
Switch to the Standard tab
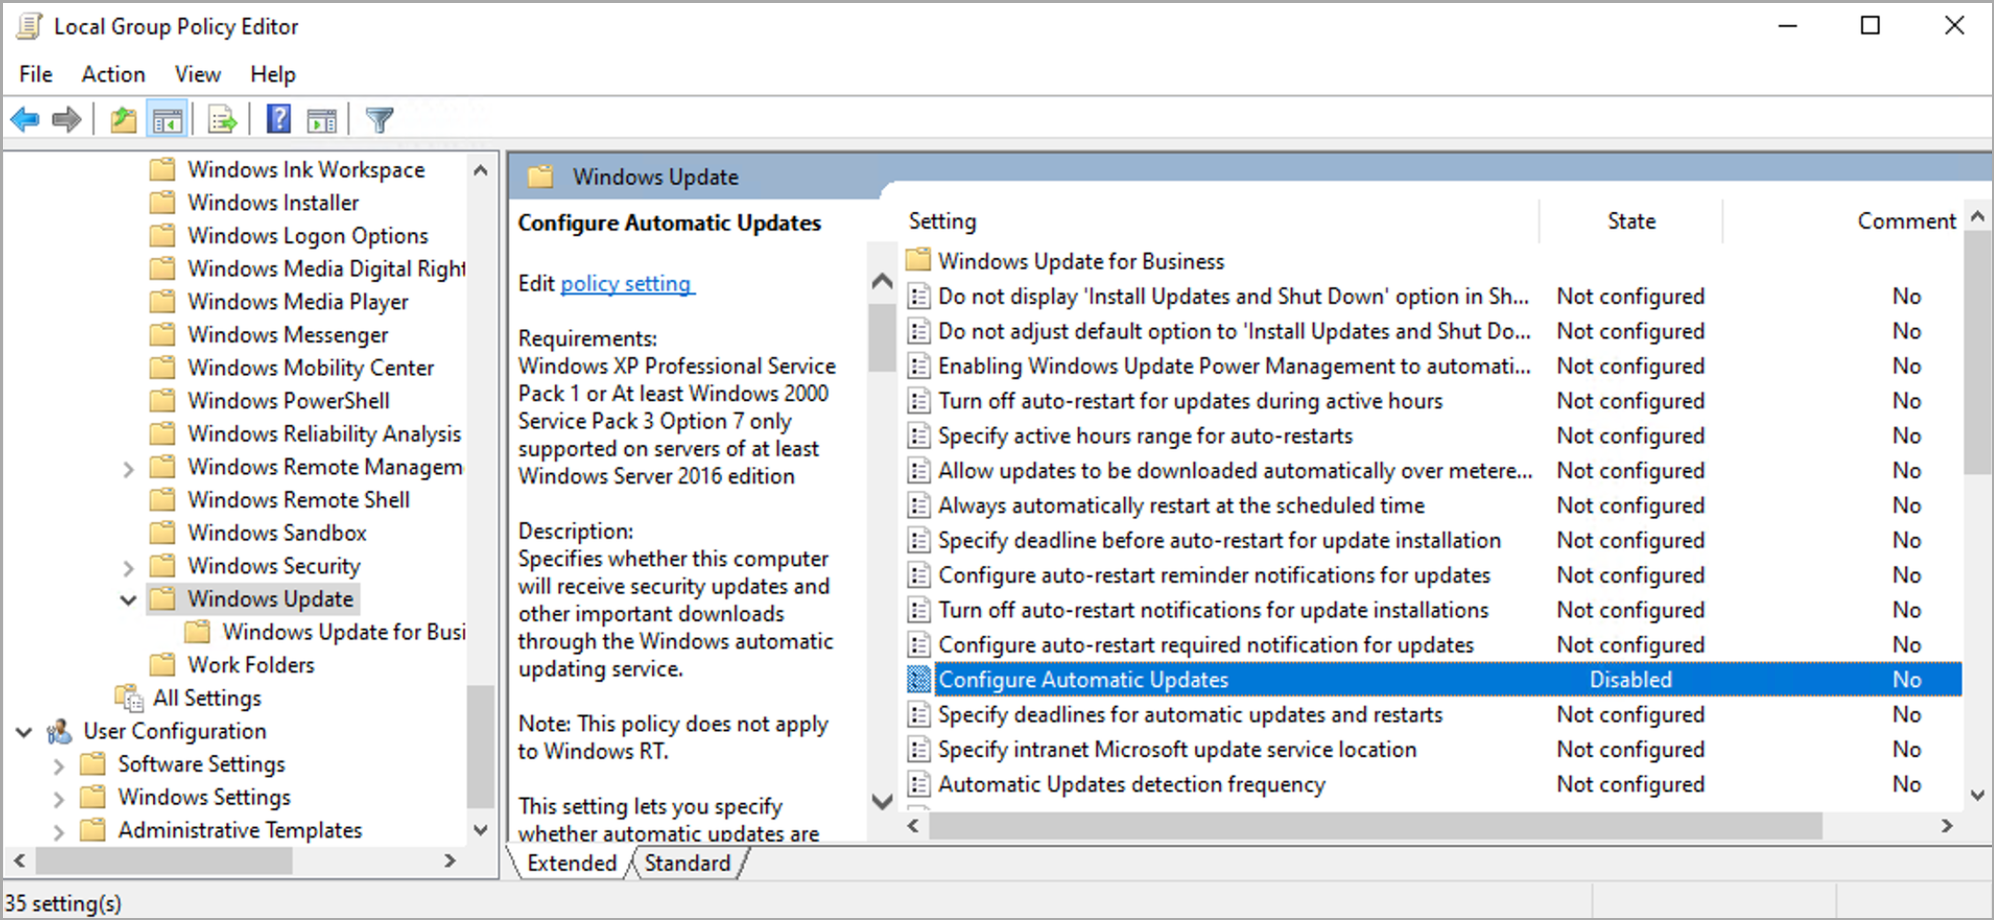click(687, 863)
